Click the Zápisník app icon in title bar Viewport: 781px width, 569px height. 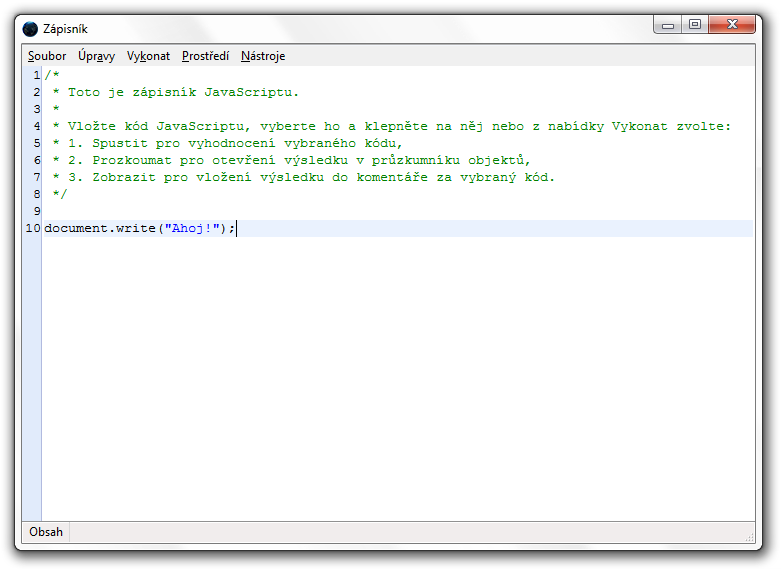[30, 29]
